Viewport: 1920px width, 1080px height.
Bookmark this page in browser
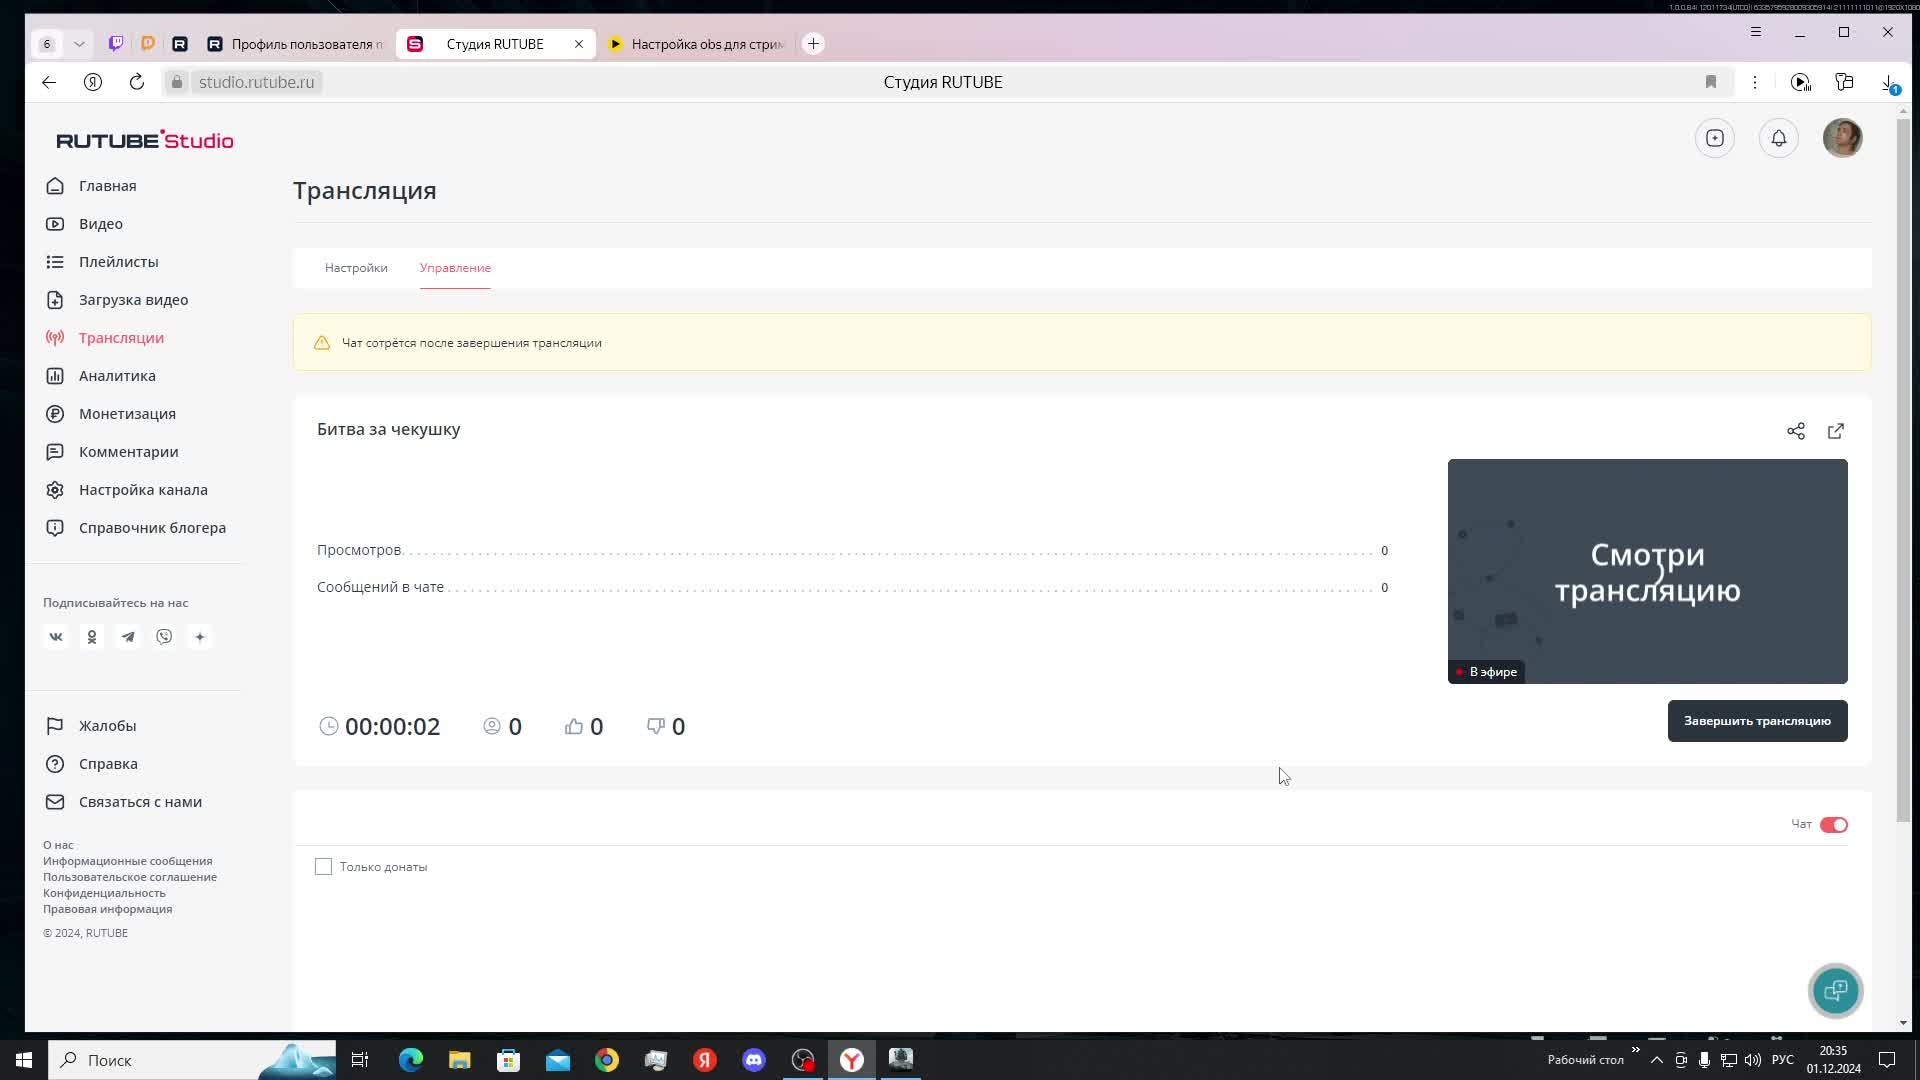(x=1711, y=82)
